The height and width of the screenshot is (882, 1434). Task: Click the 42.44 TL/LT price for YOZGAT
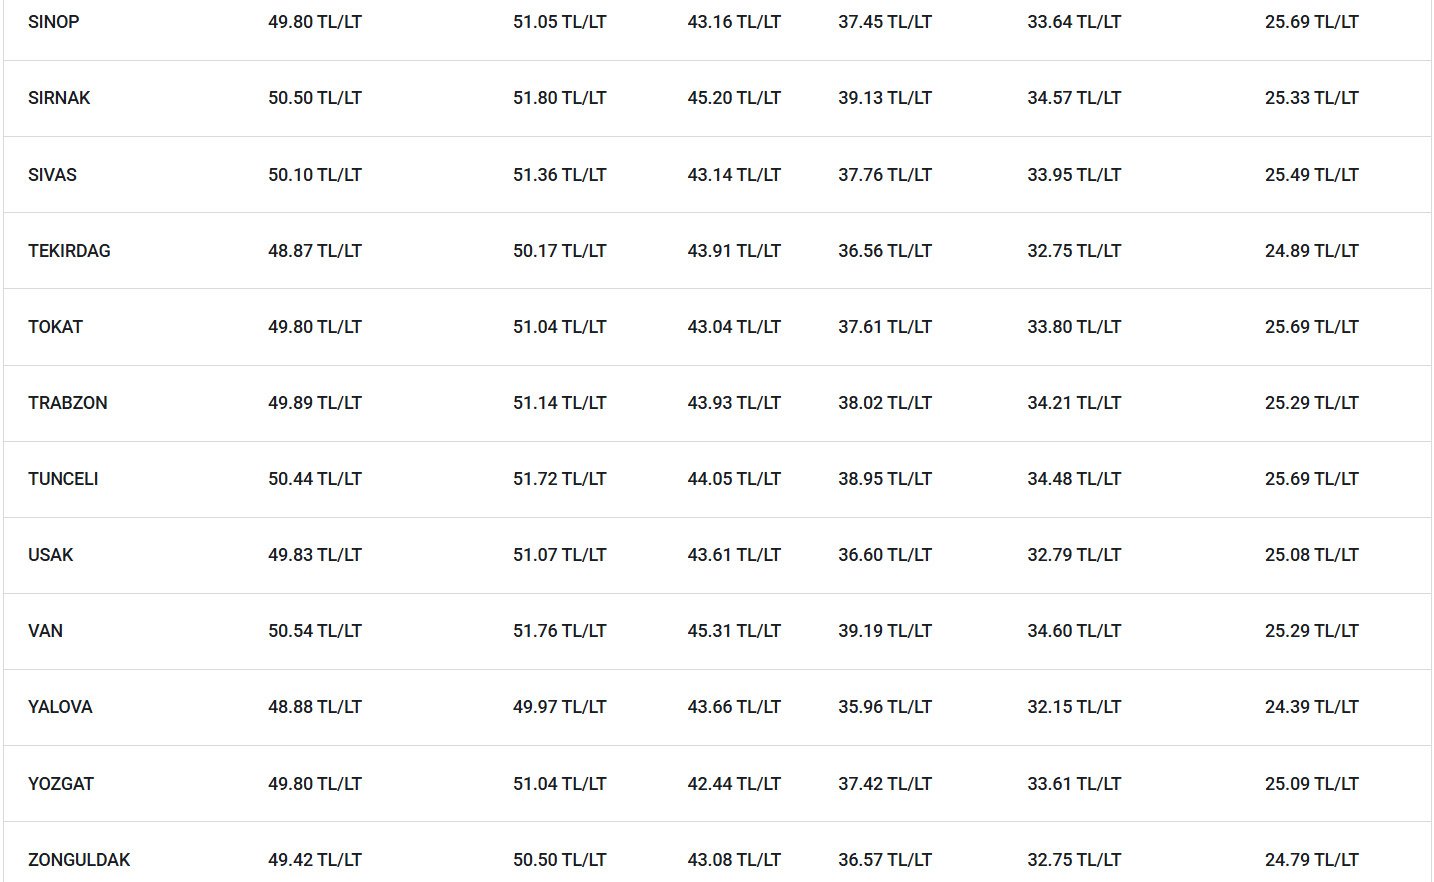[x=734, y=784]
